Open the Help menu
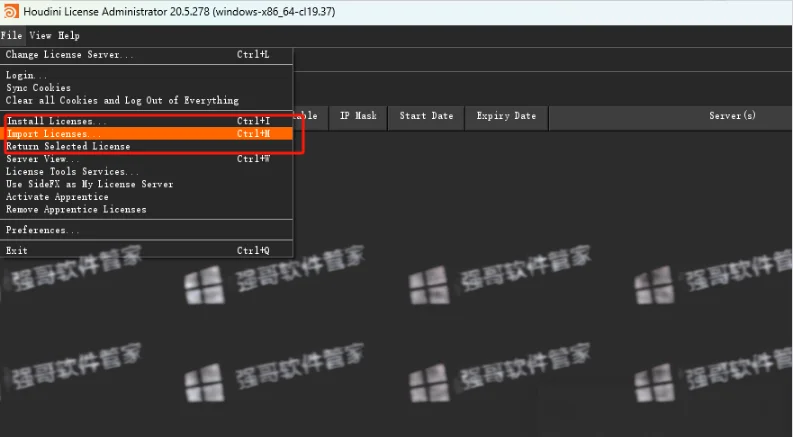The height and width of the screenshot is (437, 793). click(68, 35)
